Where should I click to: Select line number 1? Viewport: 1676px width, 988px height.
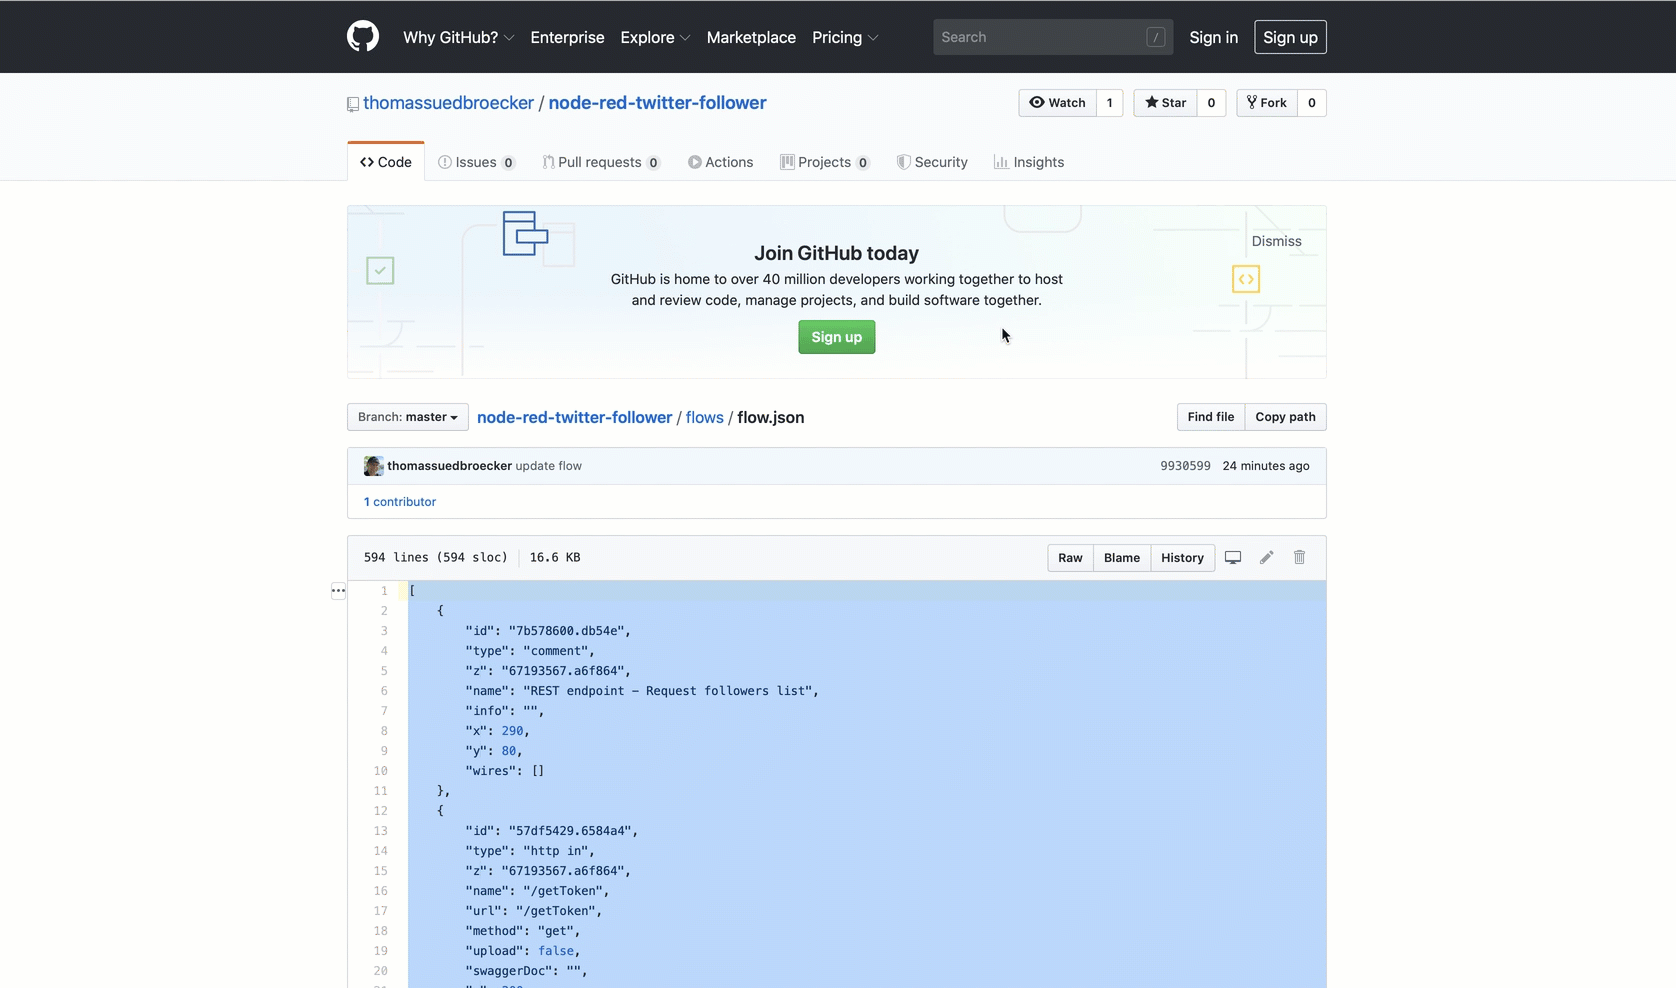pos(383,591)
